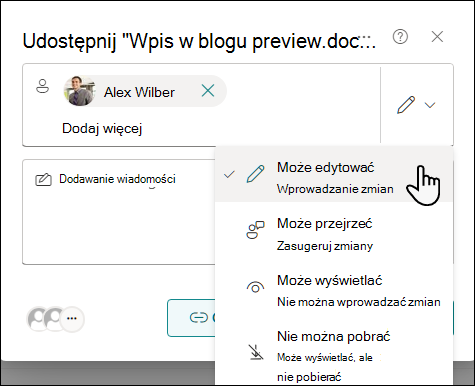Viewport: 475px width, 386px height.
Task: Click 'Nie można wprowadzać zmian' text
Action: coord(359,302)
